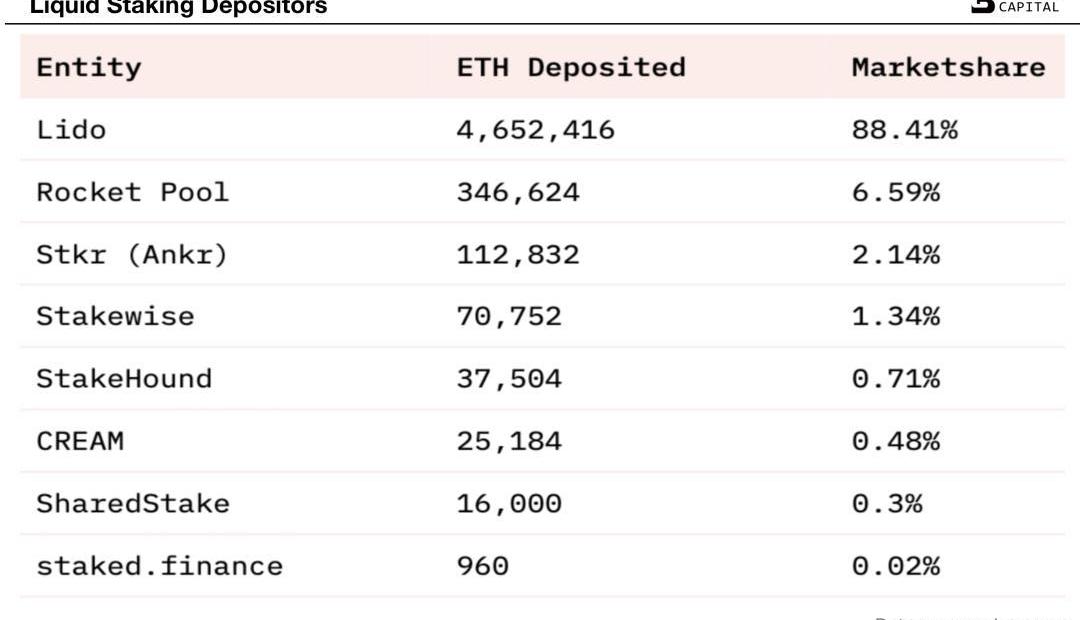Select the Stkr (Ankr) entity name
This screenshot has width=1080, height=620.
click(x=133, y=255)
